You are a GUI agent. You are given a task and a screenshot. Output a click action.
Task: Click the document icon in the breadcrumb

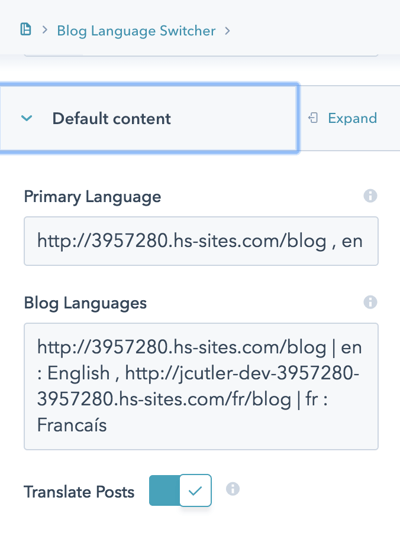click(x=26, y=30)
